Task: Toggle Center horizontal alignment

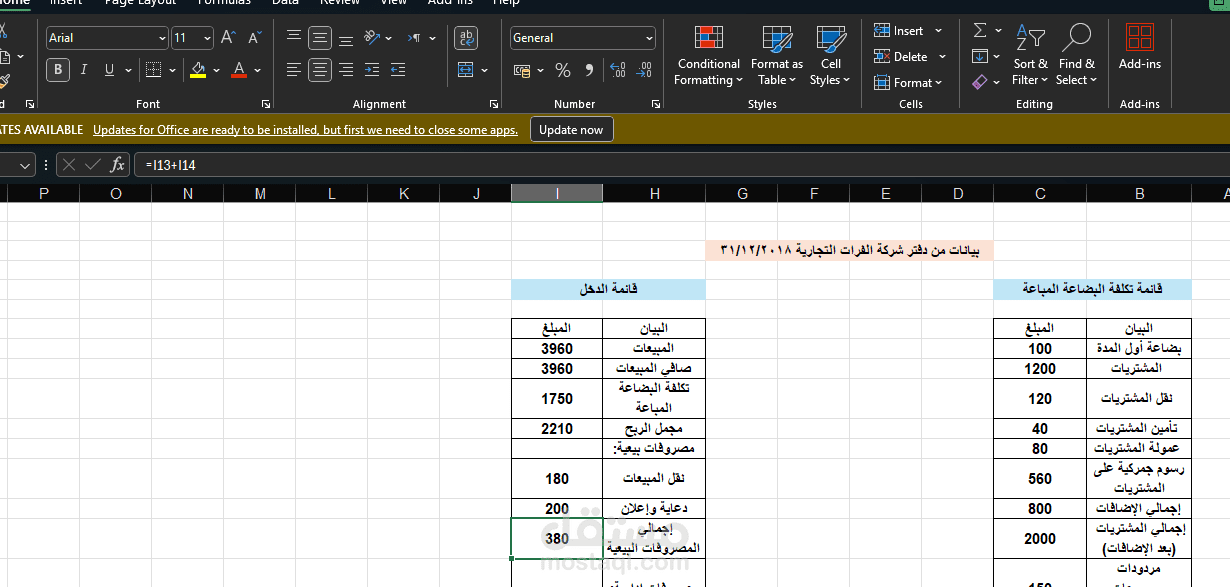Action: coord(320,70)
